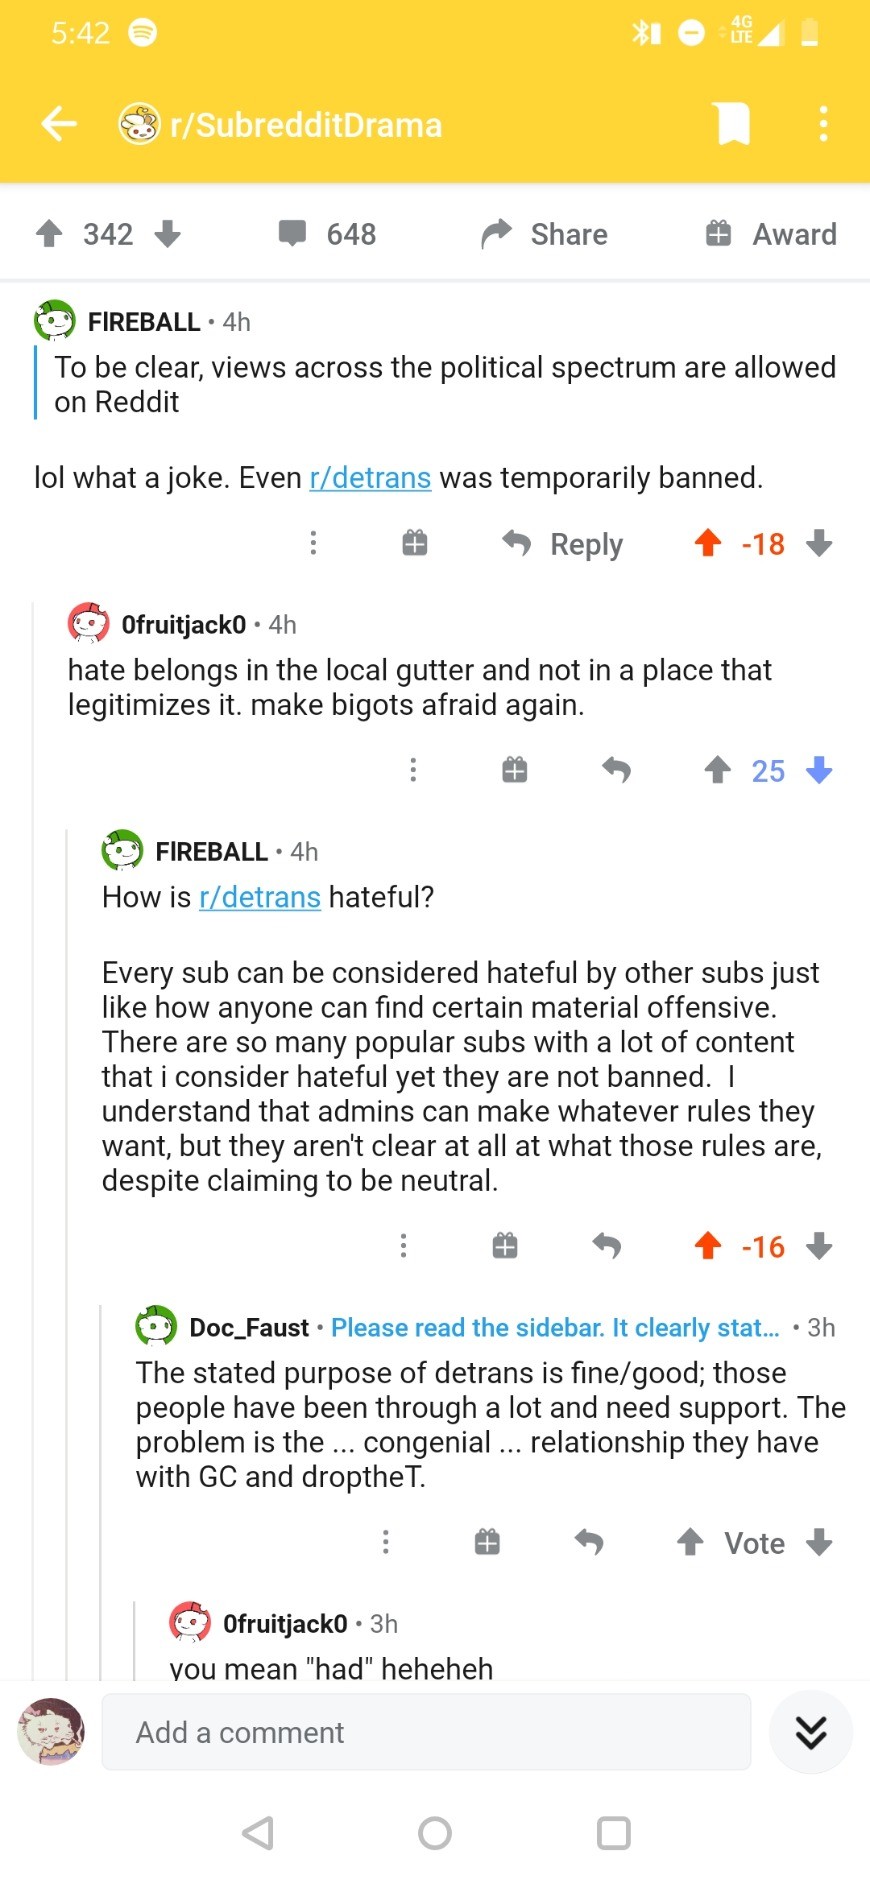
Task: Share this post
Action: coord(544,234)
